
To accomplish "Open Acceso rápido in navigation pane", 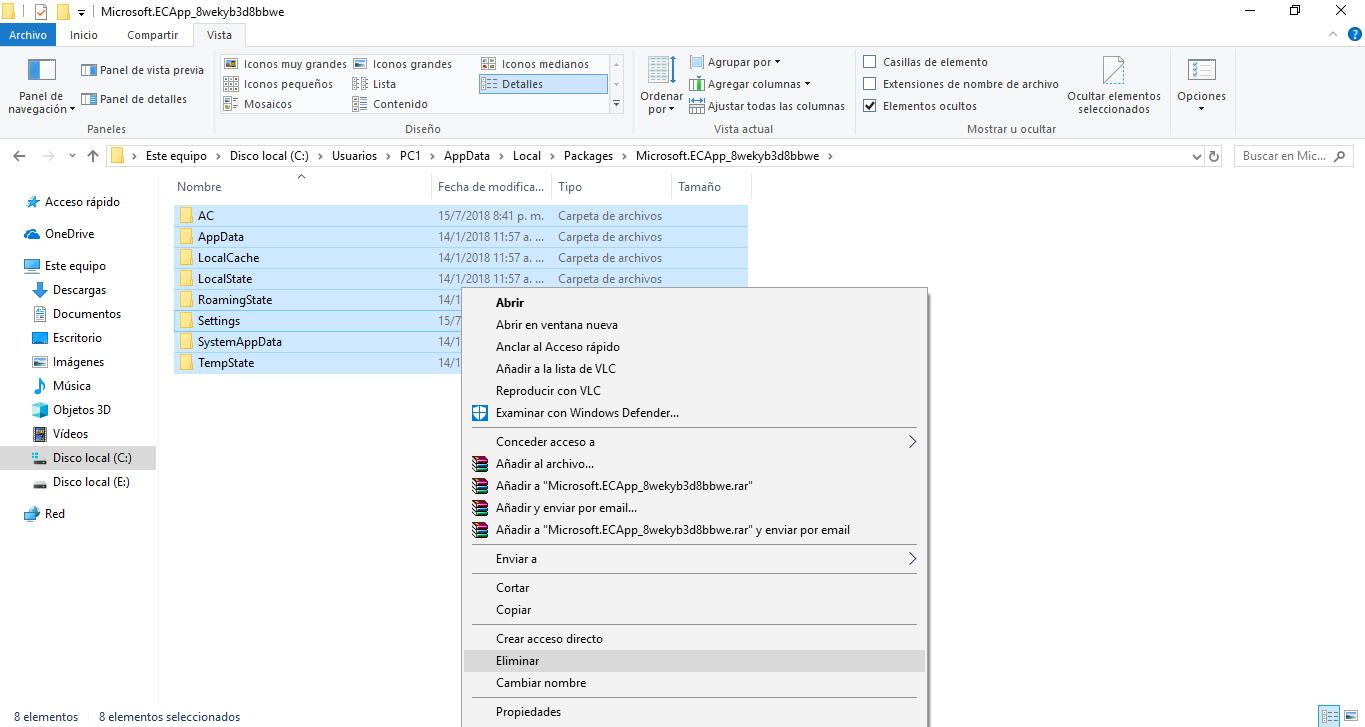I will click(82, 202).
